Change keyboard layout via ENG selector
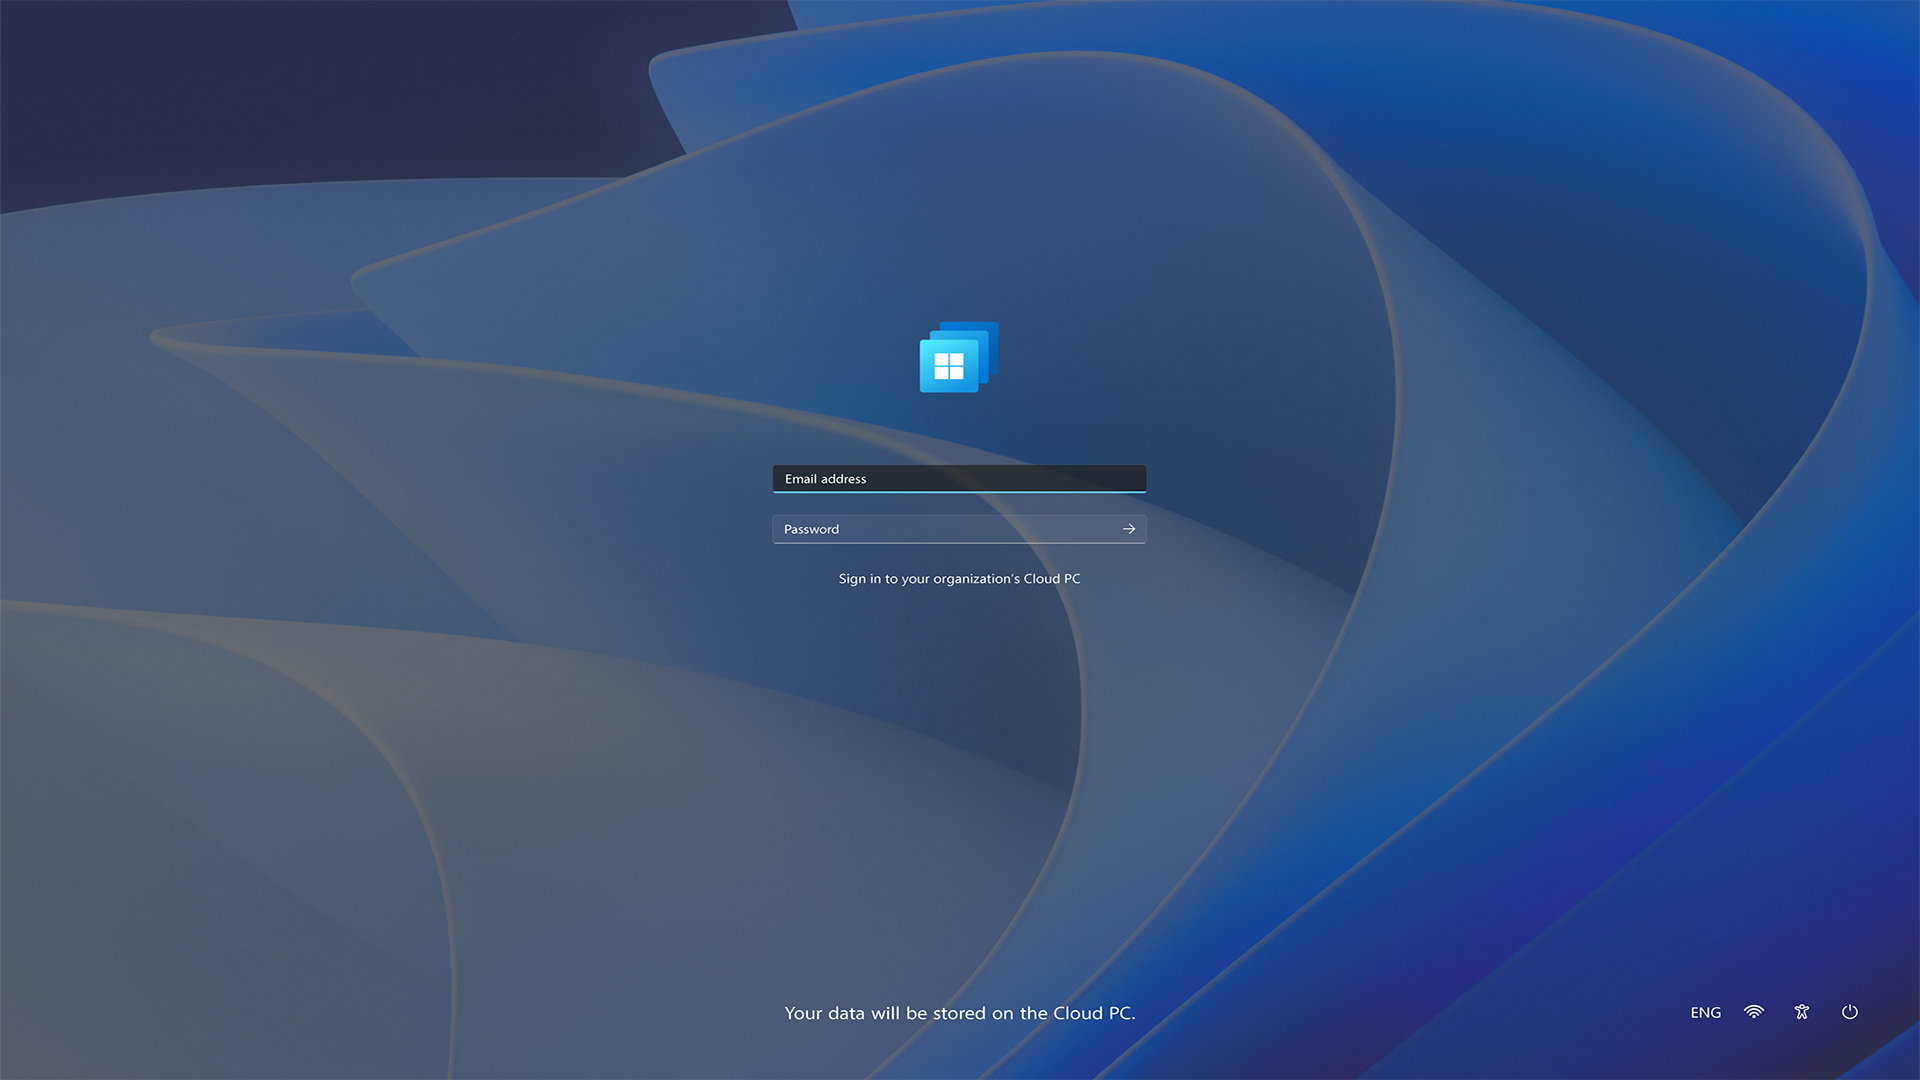Image resolution: width=1920 pixels, height=1080 pixels. point(1704,1012)
